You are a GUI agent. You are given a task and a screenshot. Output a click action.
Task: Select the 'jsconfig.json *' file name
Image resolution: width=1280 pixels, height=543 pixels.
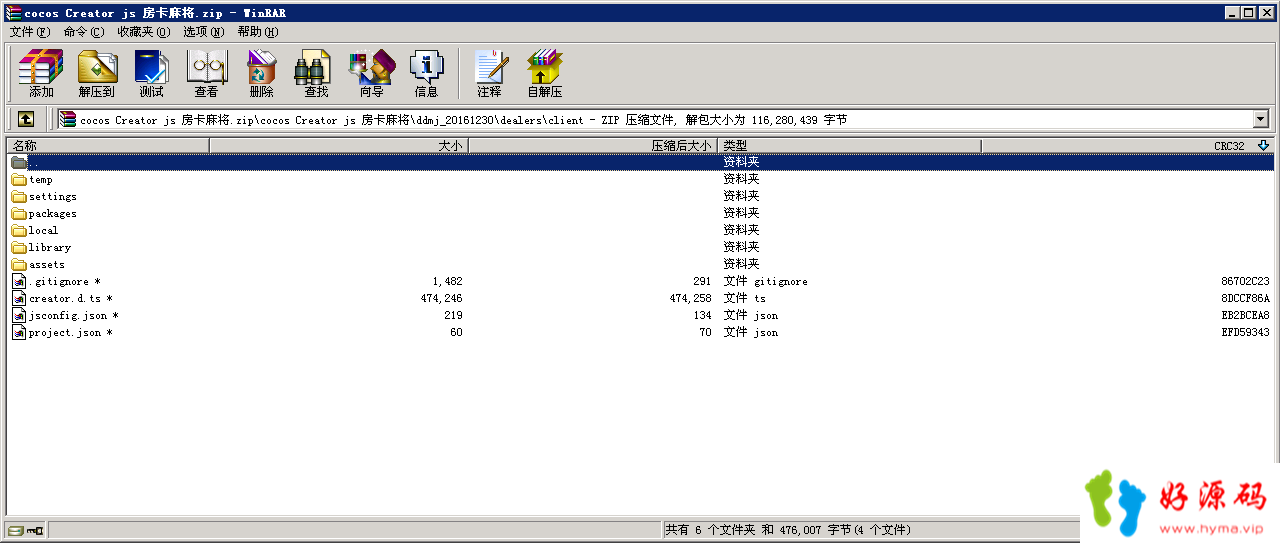(x=73, y=316)
